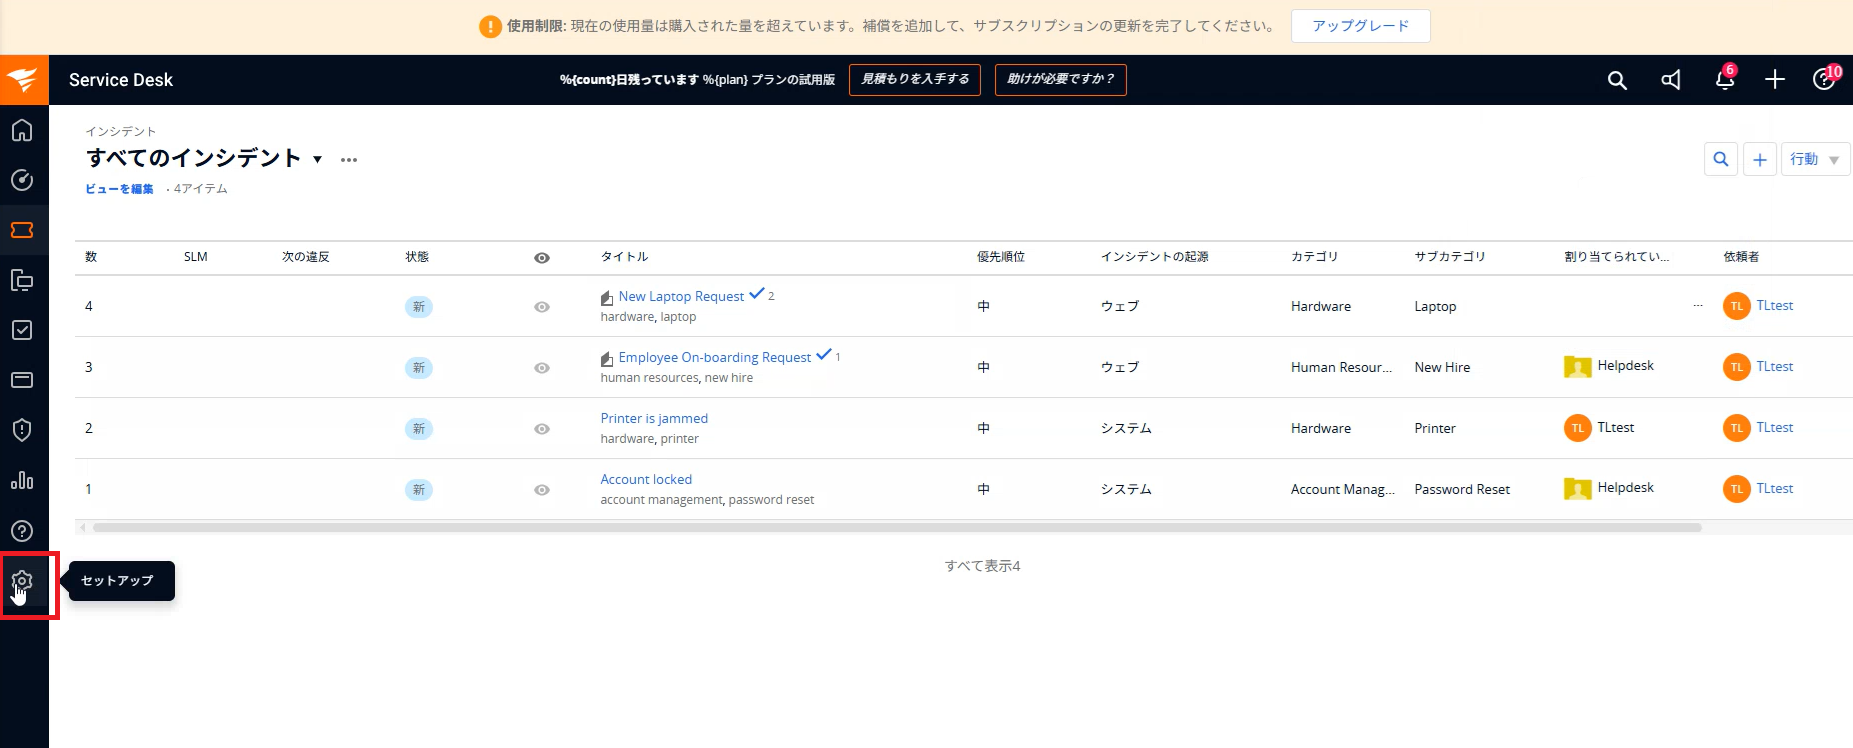Sort by the 優先順位 column header
This screenshot has height=748, width=1853.
click(1001, 257)
